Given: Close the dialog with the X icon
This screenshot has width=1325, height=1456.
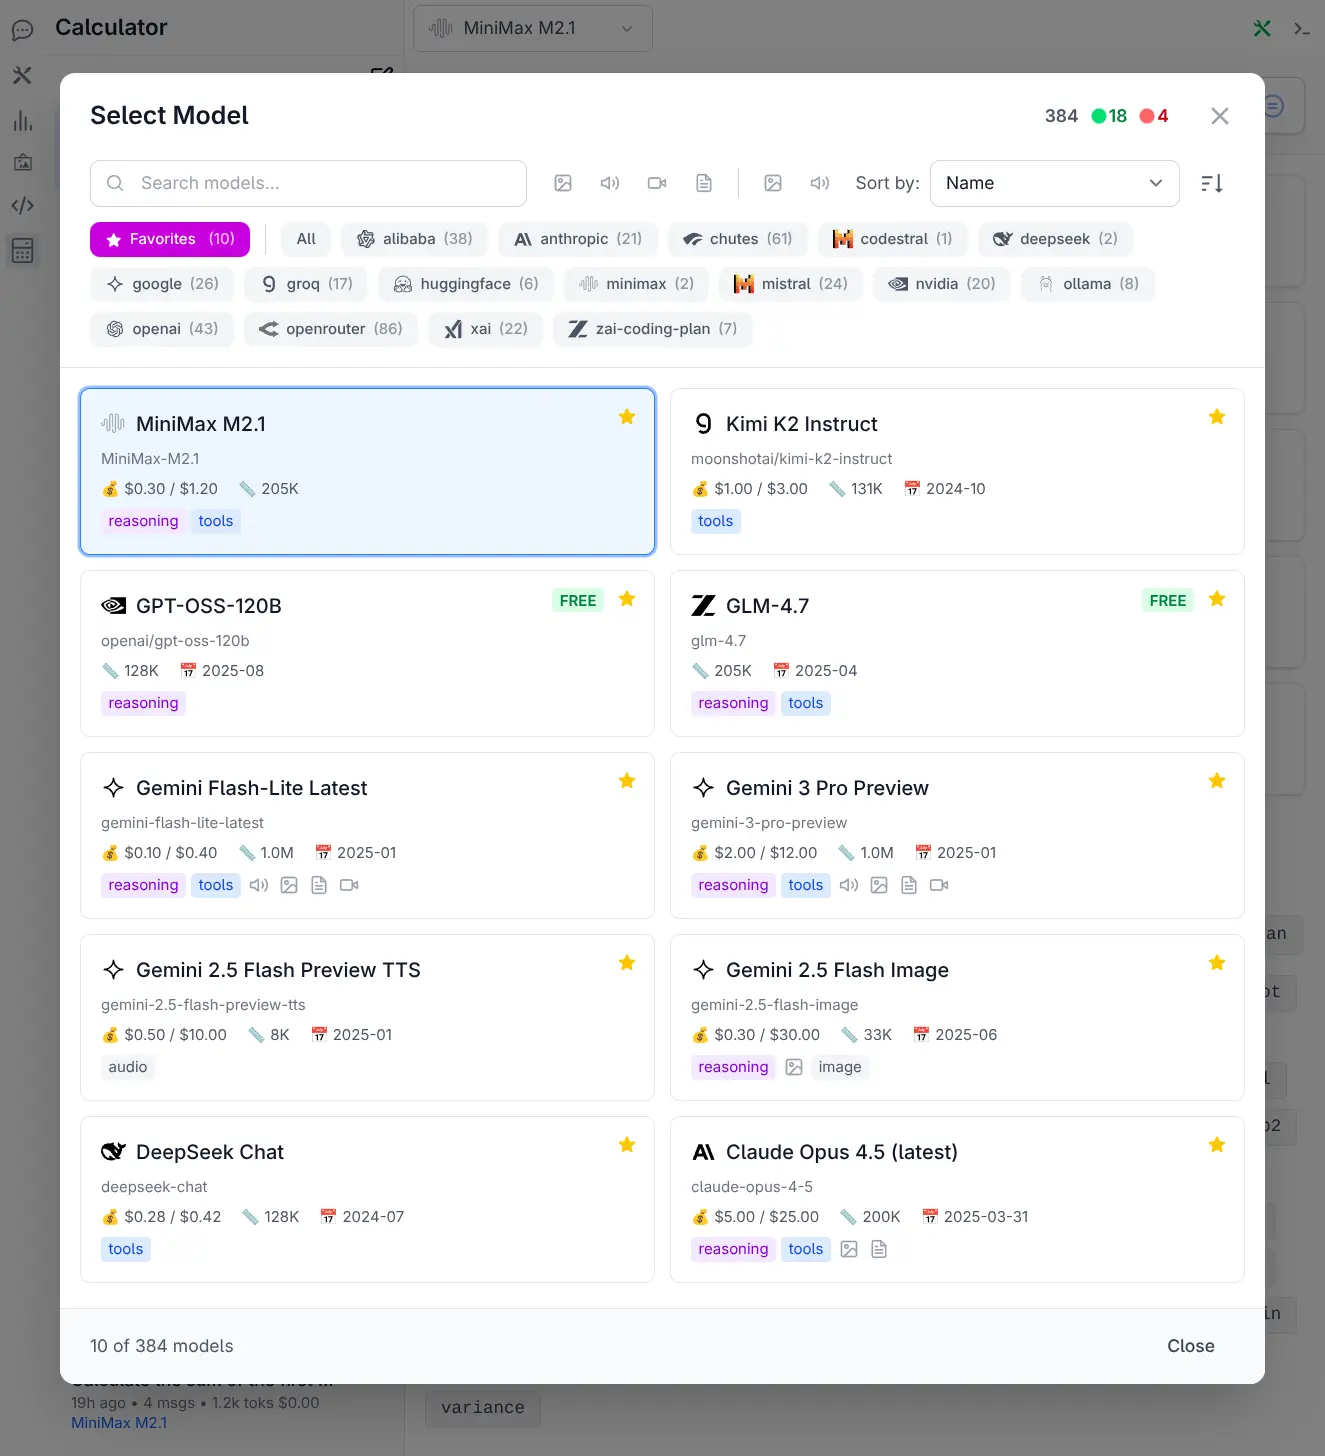Looking at the screenshot, I should pos(1219,116).
